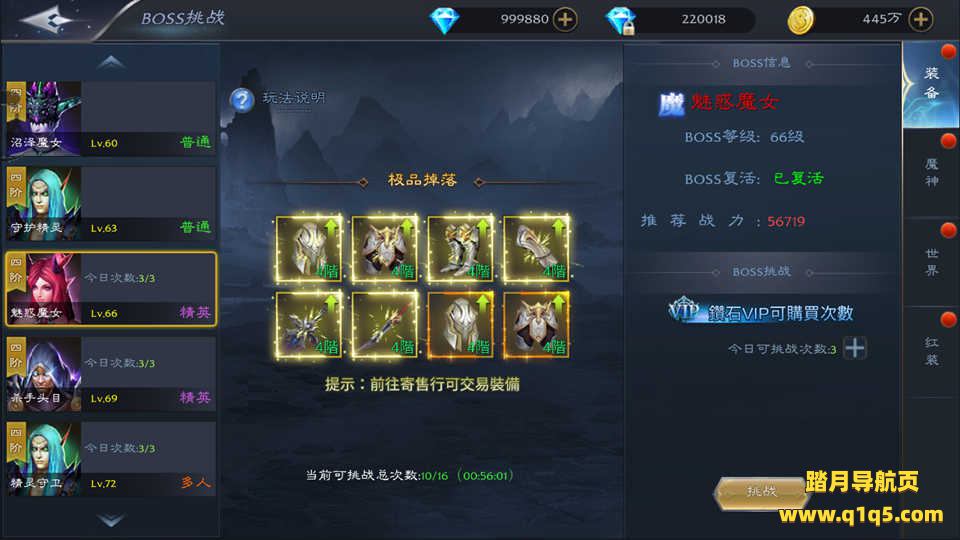The height and width of the screenshot is (540, 960).
Task: Open the 世界 side tab
Action: (931, 262)
